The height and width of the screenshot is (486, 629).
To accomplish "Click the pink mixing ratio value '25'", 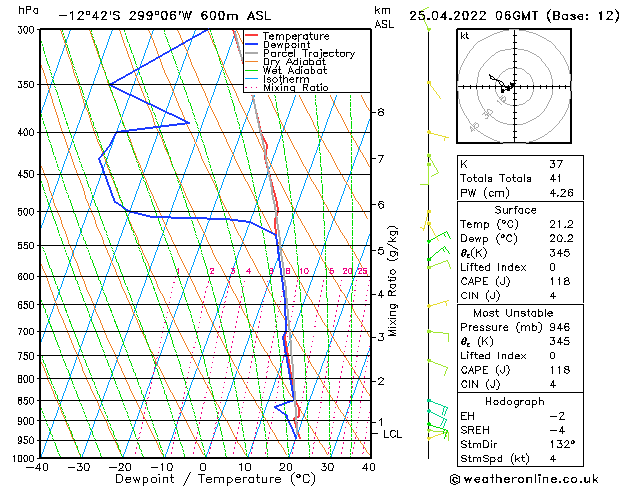I will coord(363,271).
